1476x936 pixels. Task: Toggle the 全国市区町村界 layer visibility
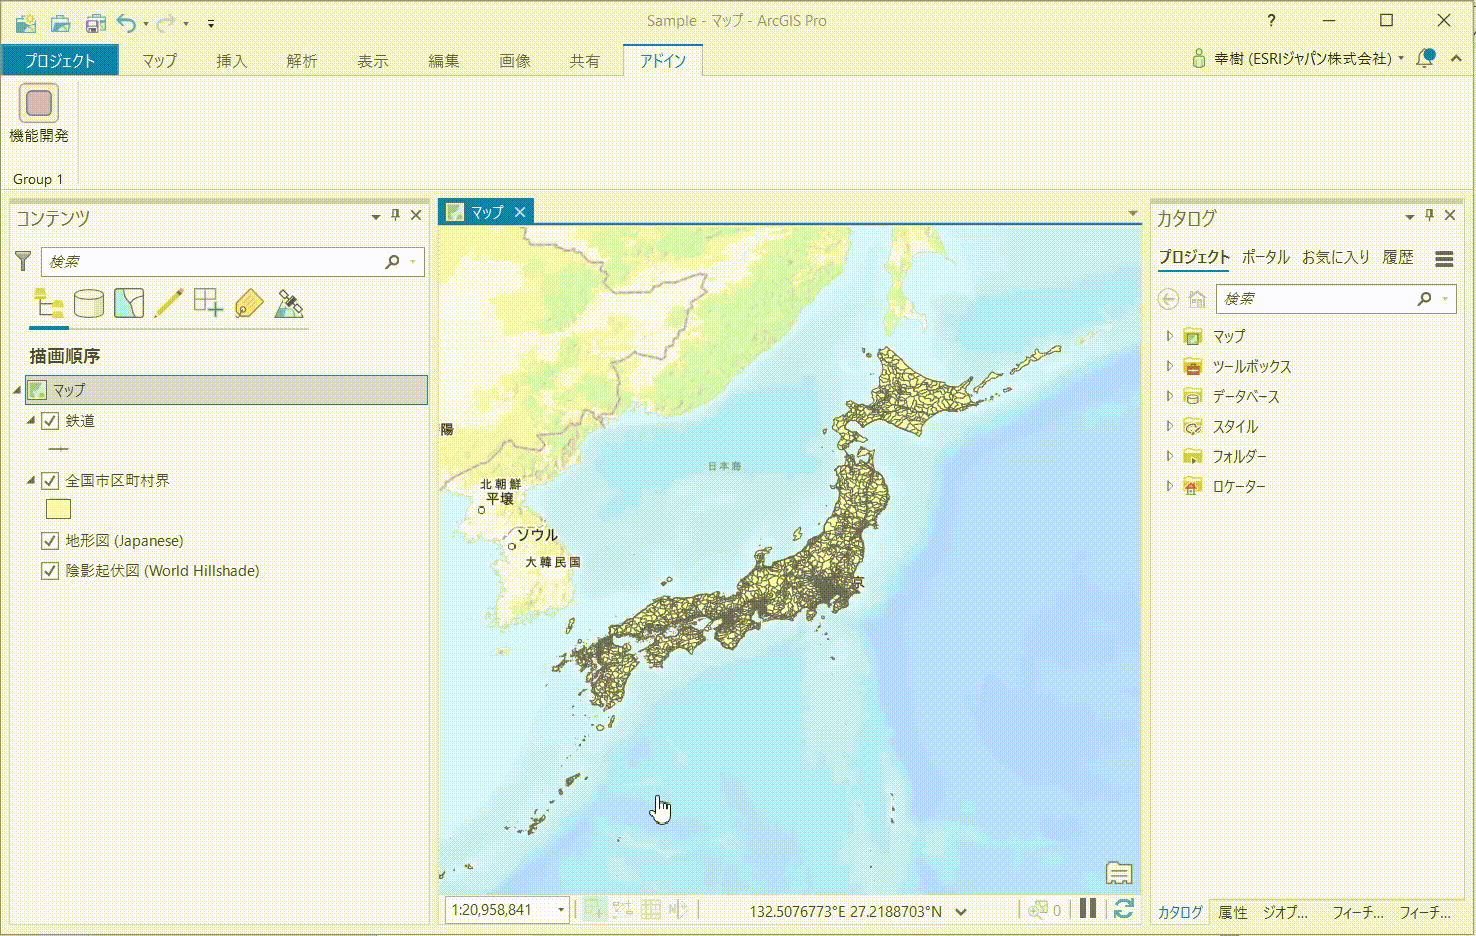(x=50, y=481)
